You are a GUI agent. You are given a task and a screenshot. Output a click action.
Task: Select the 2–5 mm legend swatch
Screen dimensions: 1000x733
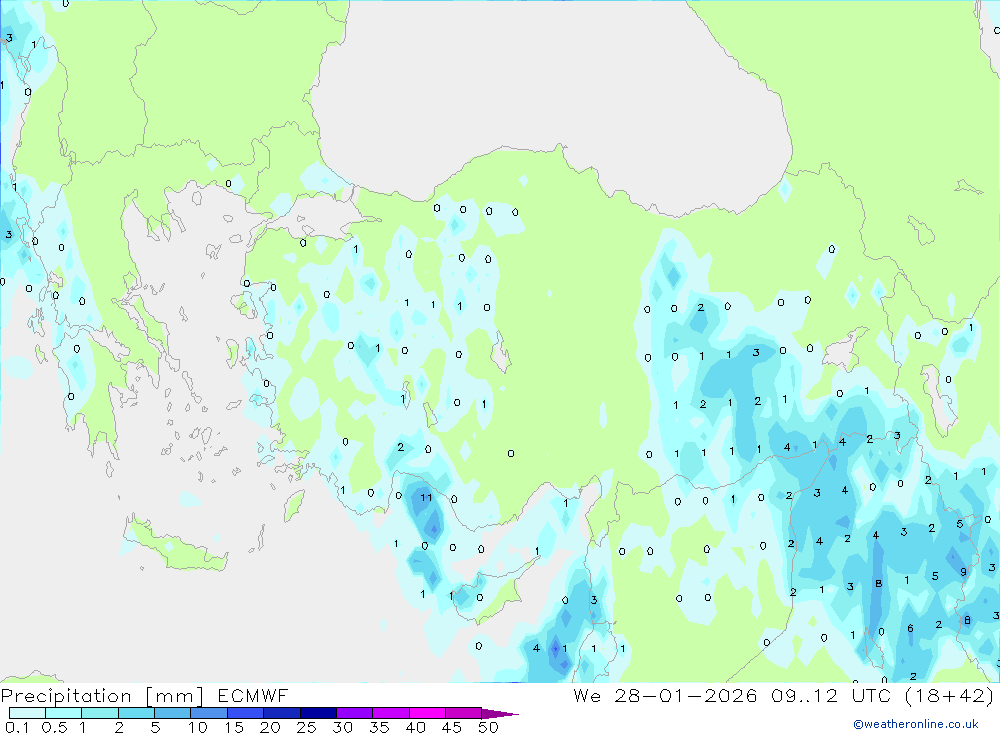click(x=136, y=713)
